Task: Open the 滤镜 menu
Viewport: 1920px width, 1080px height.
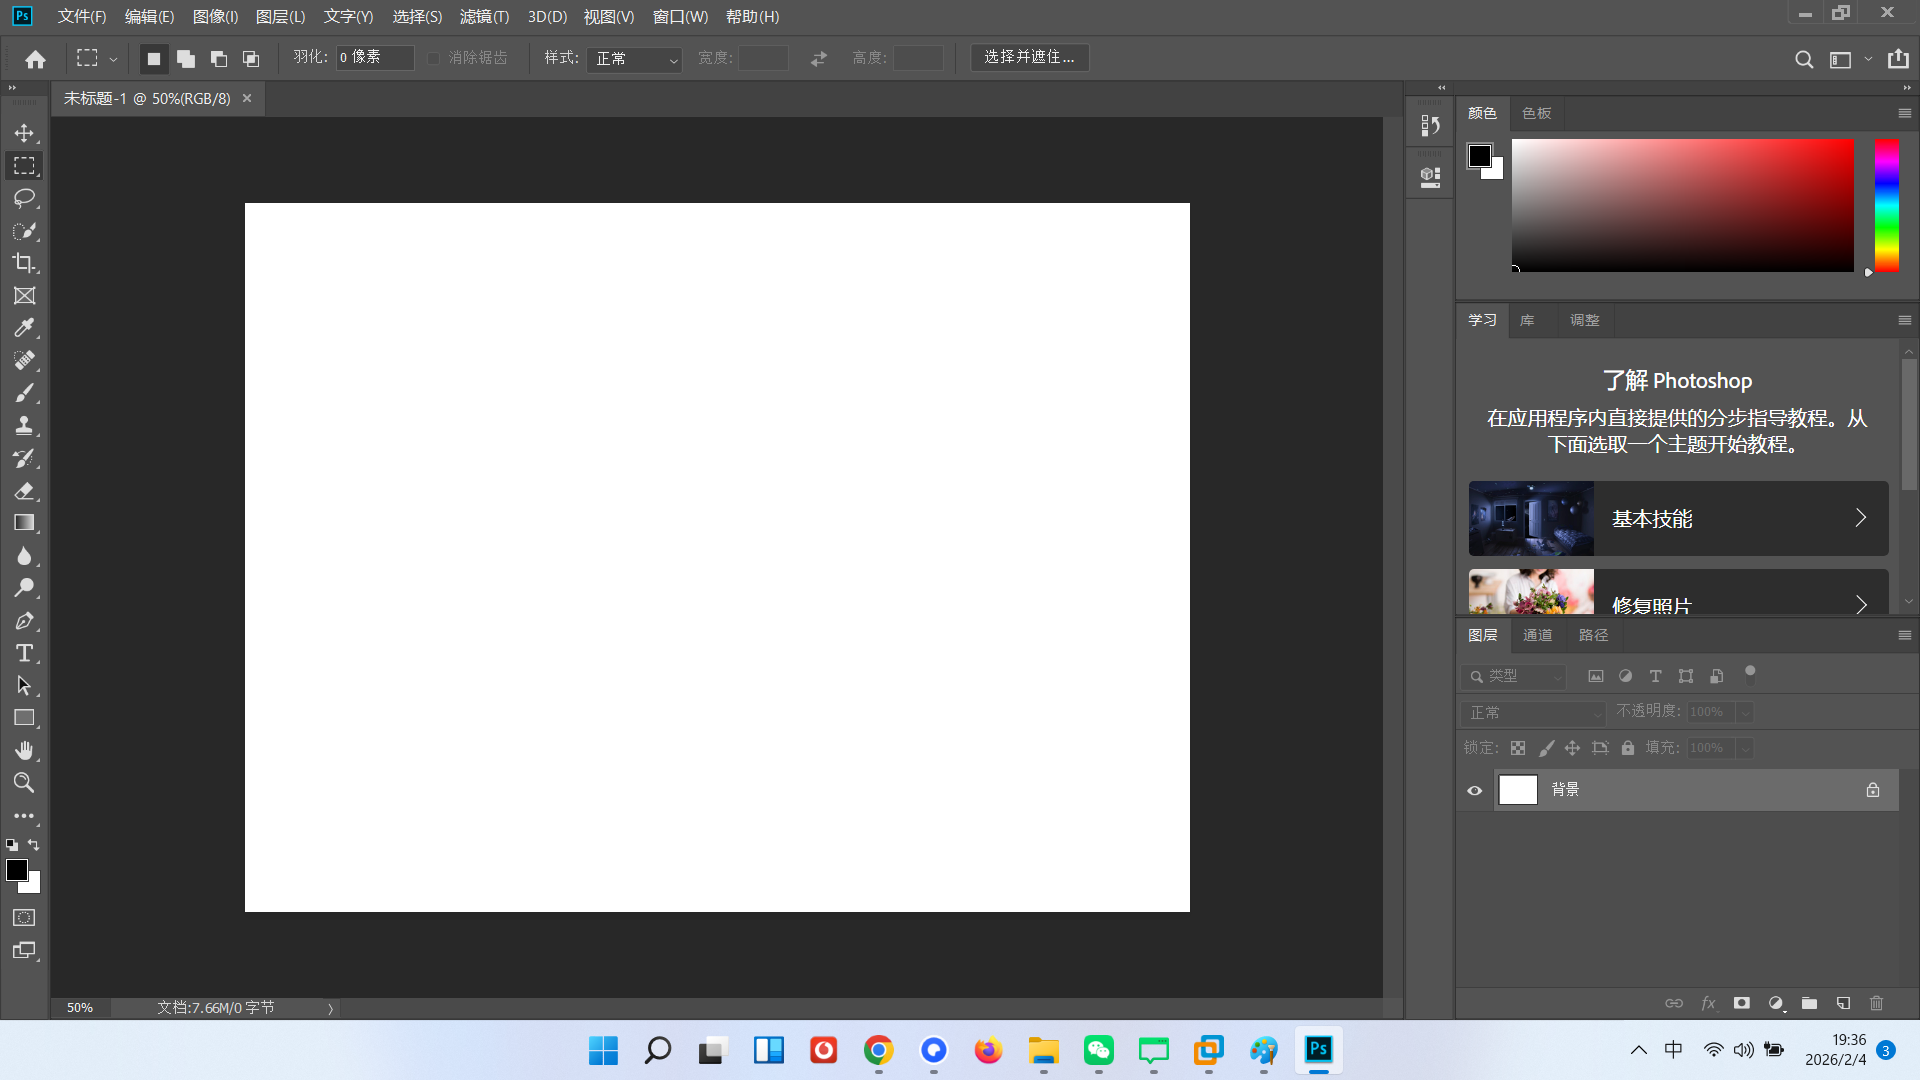Action: point(484,16)
